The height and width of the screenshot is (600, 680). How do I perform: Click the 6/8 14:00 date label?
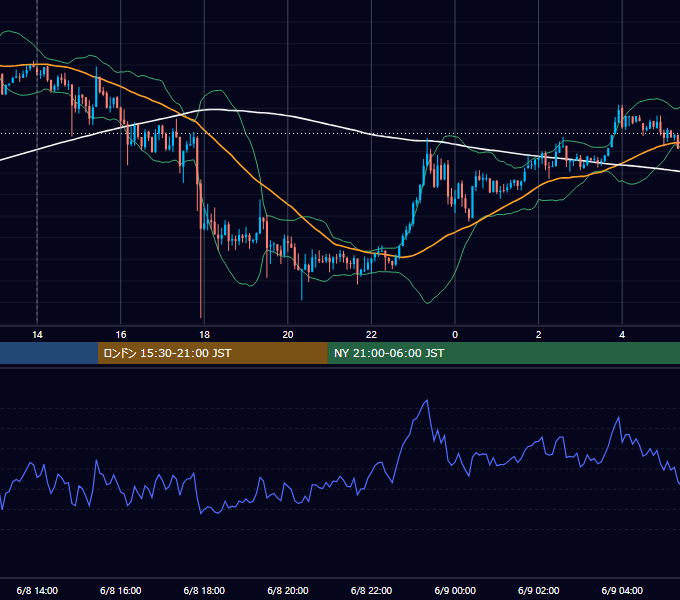37,590
